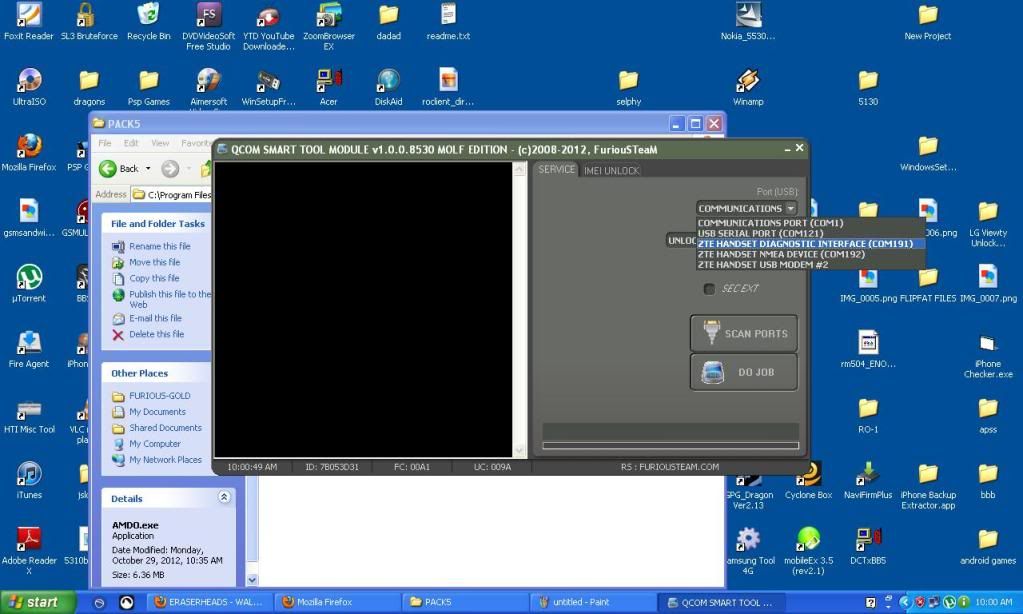Open the Foxit Reader desktop icon
The image size is (1023, 614).
point(28,16)
